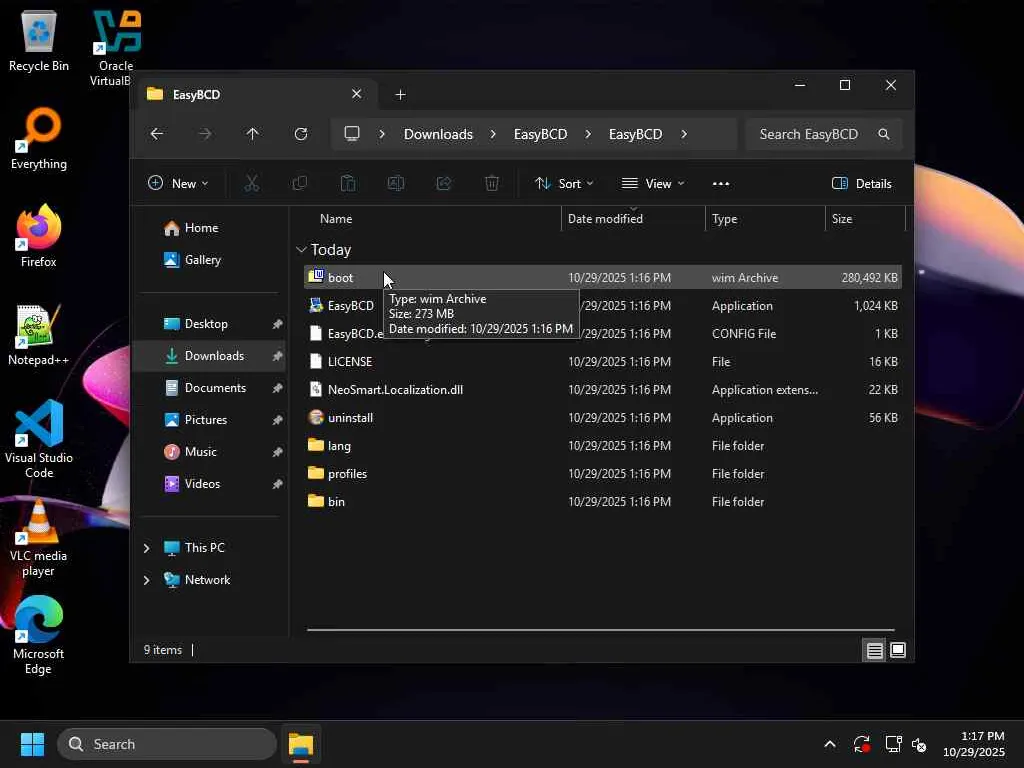Go up one folder level
Screen dimensions: 1024x768
click(x=252, y=134)
